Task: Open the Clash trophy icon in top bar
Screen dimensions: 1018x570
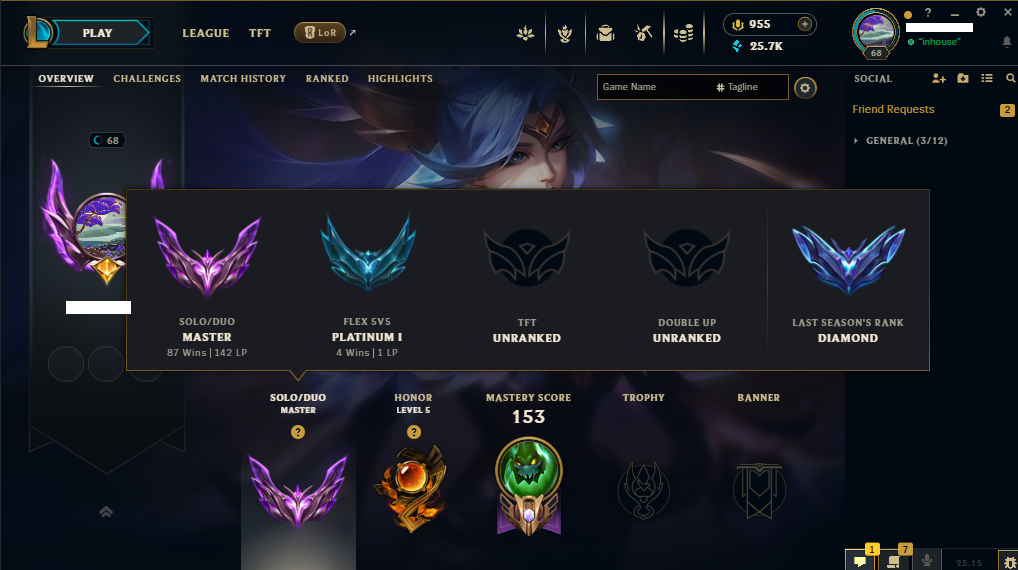Action: tap(565, 33)
